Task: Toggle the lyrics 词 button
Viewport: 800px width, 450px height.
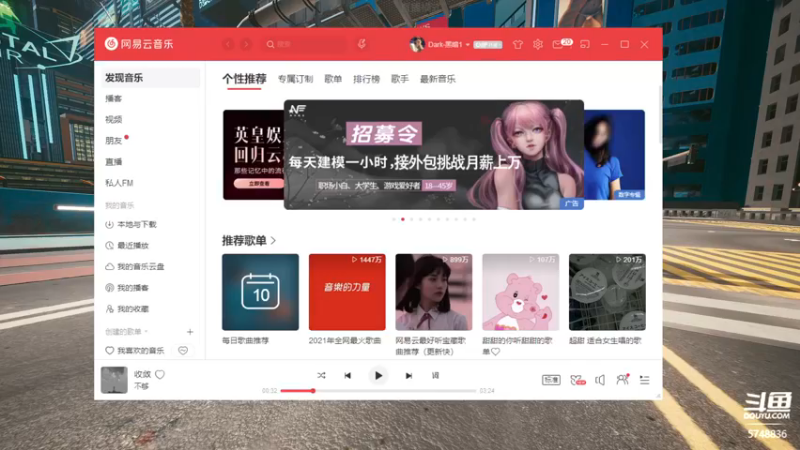Action: 435,376
